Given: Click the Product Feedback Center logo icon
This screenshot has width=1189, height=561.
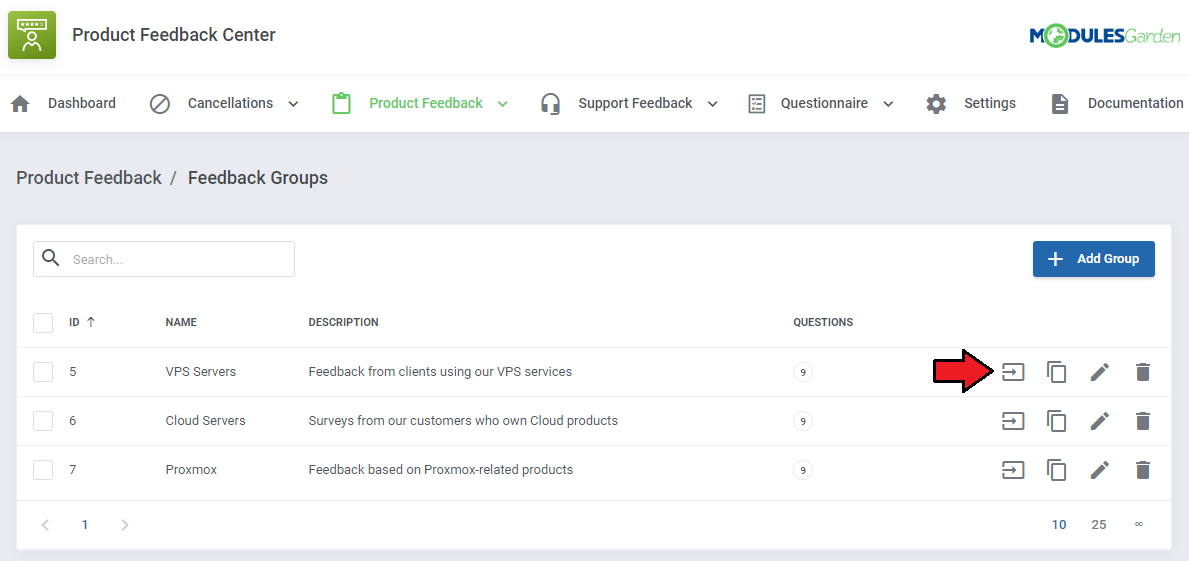Looking at the screenshot, I should click(32, 35).
